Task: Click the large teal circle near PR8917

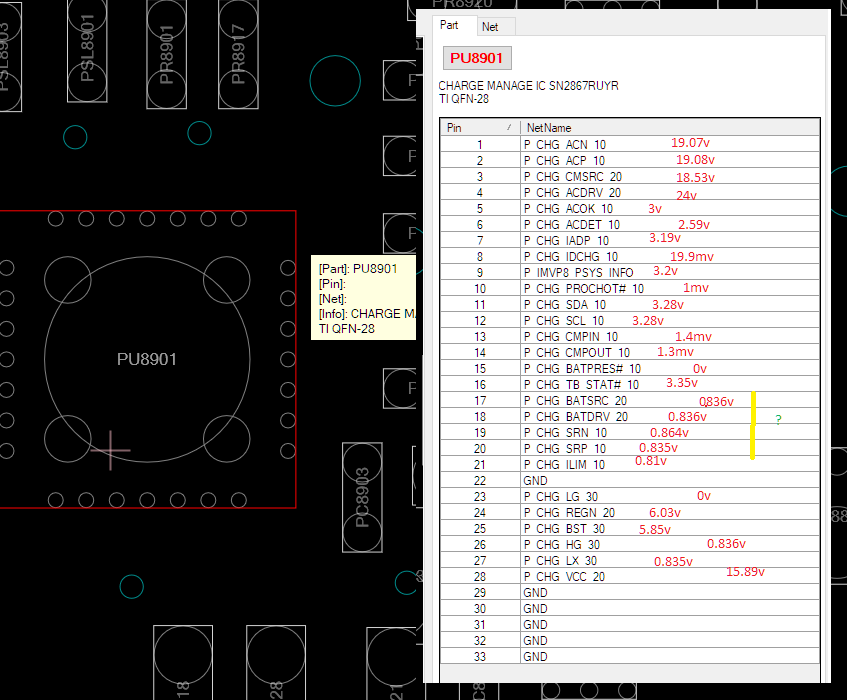Action: 335,80
